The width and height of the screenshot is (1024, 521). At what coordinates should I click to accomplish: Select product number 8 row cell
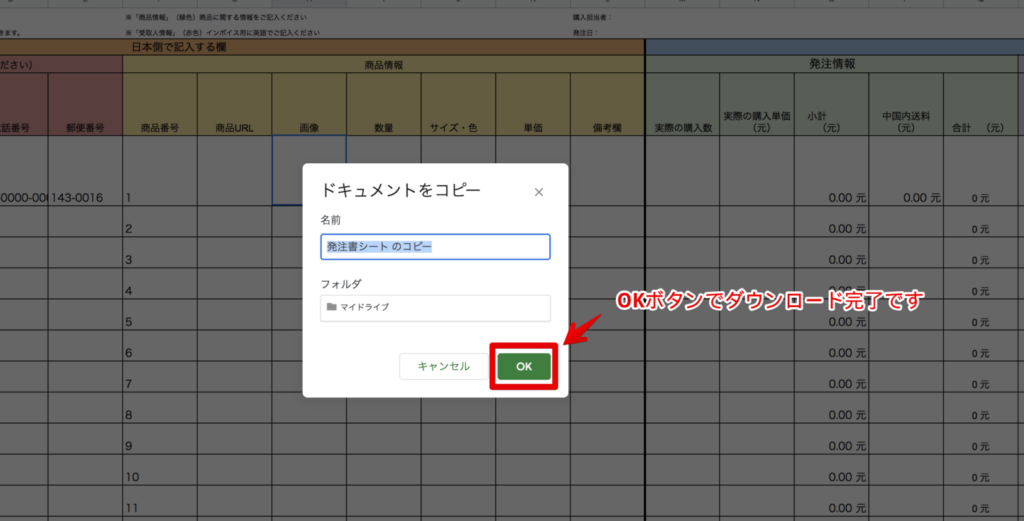point(160,408)
